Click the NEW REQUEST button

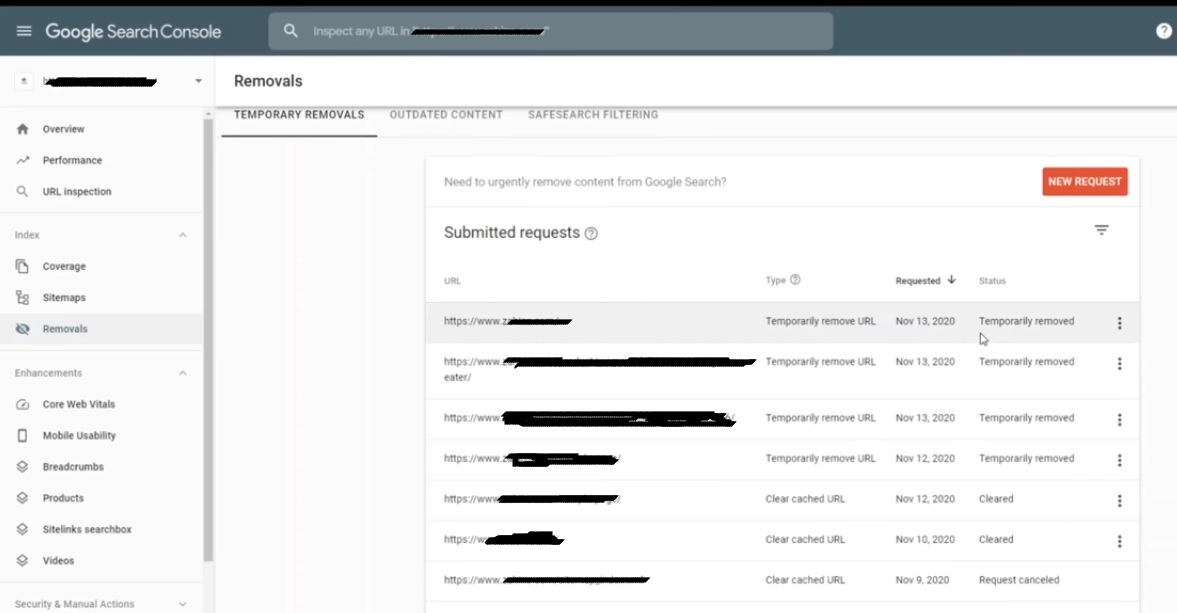pyautogui.click(x=1084, y=181)
